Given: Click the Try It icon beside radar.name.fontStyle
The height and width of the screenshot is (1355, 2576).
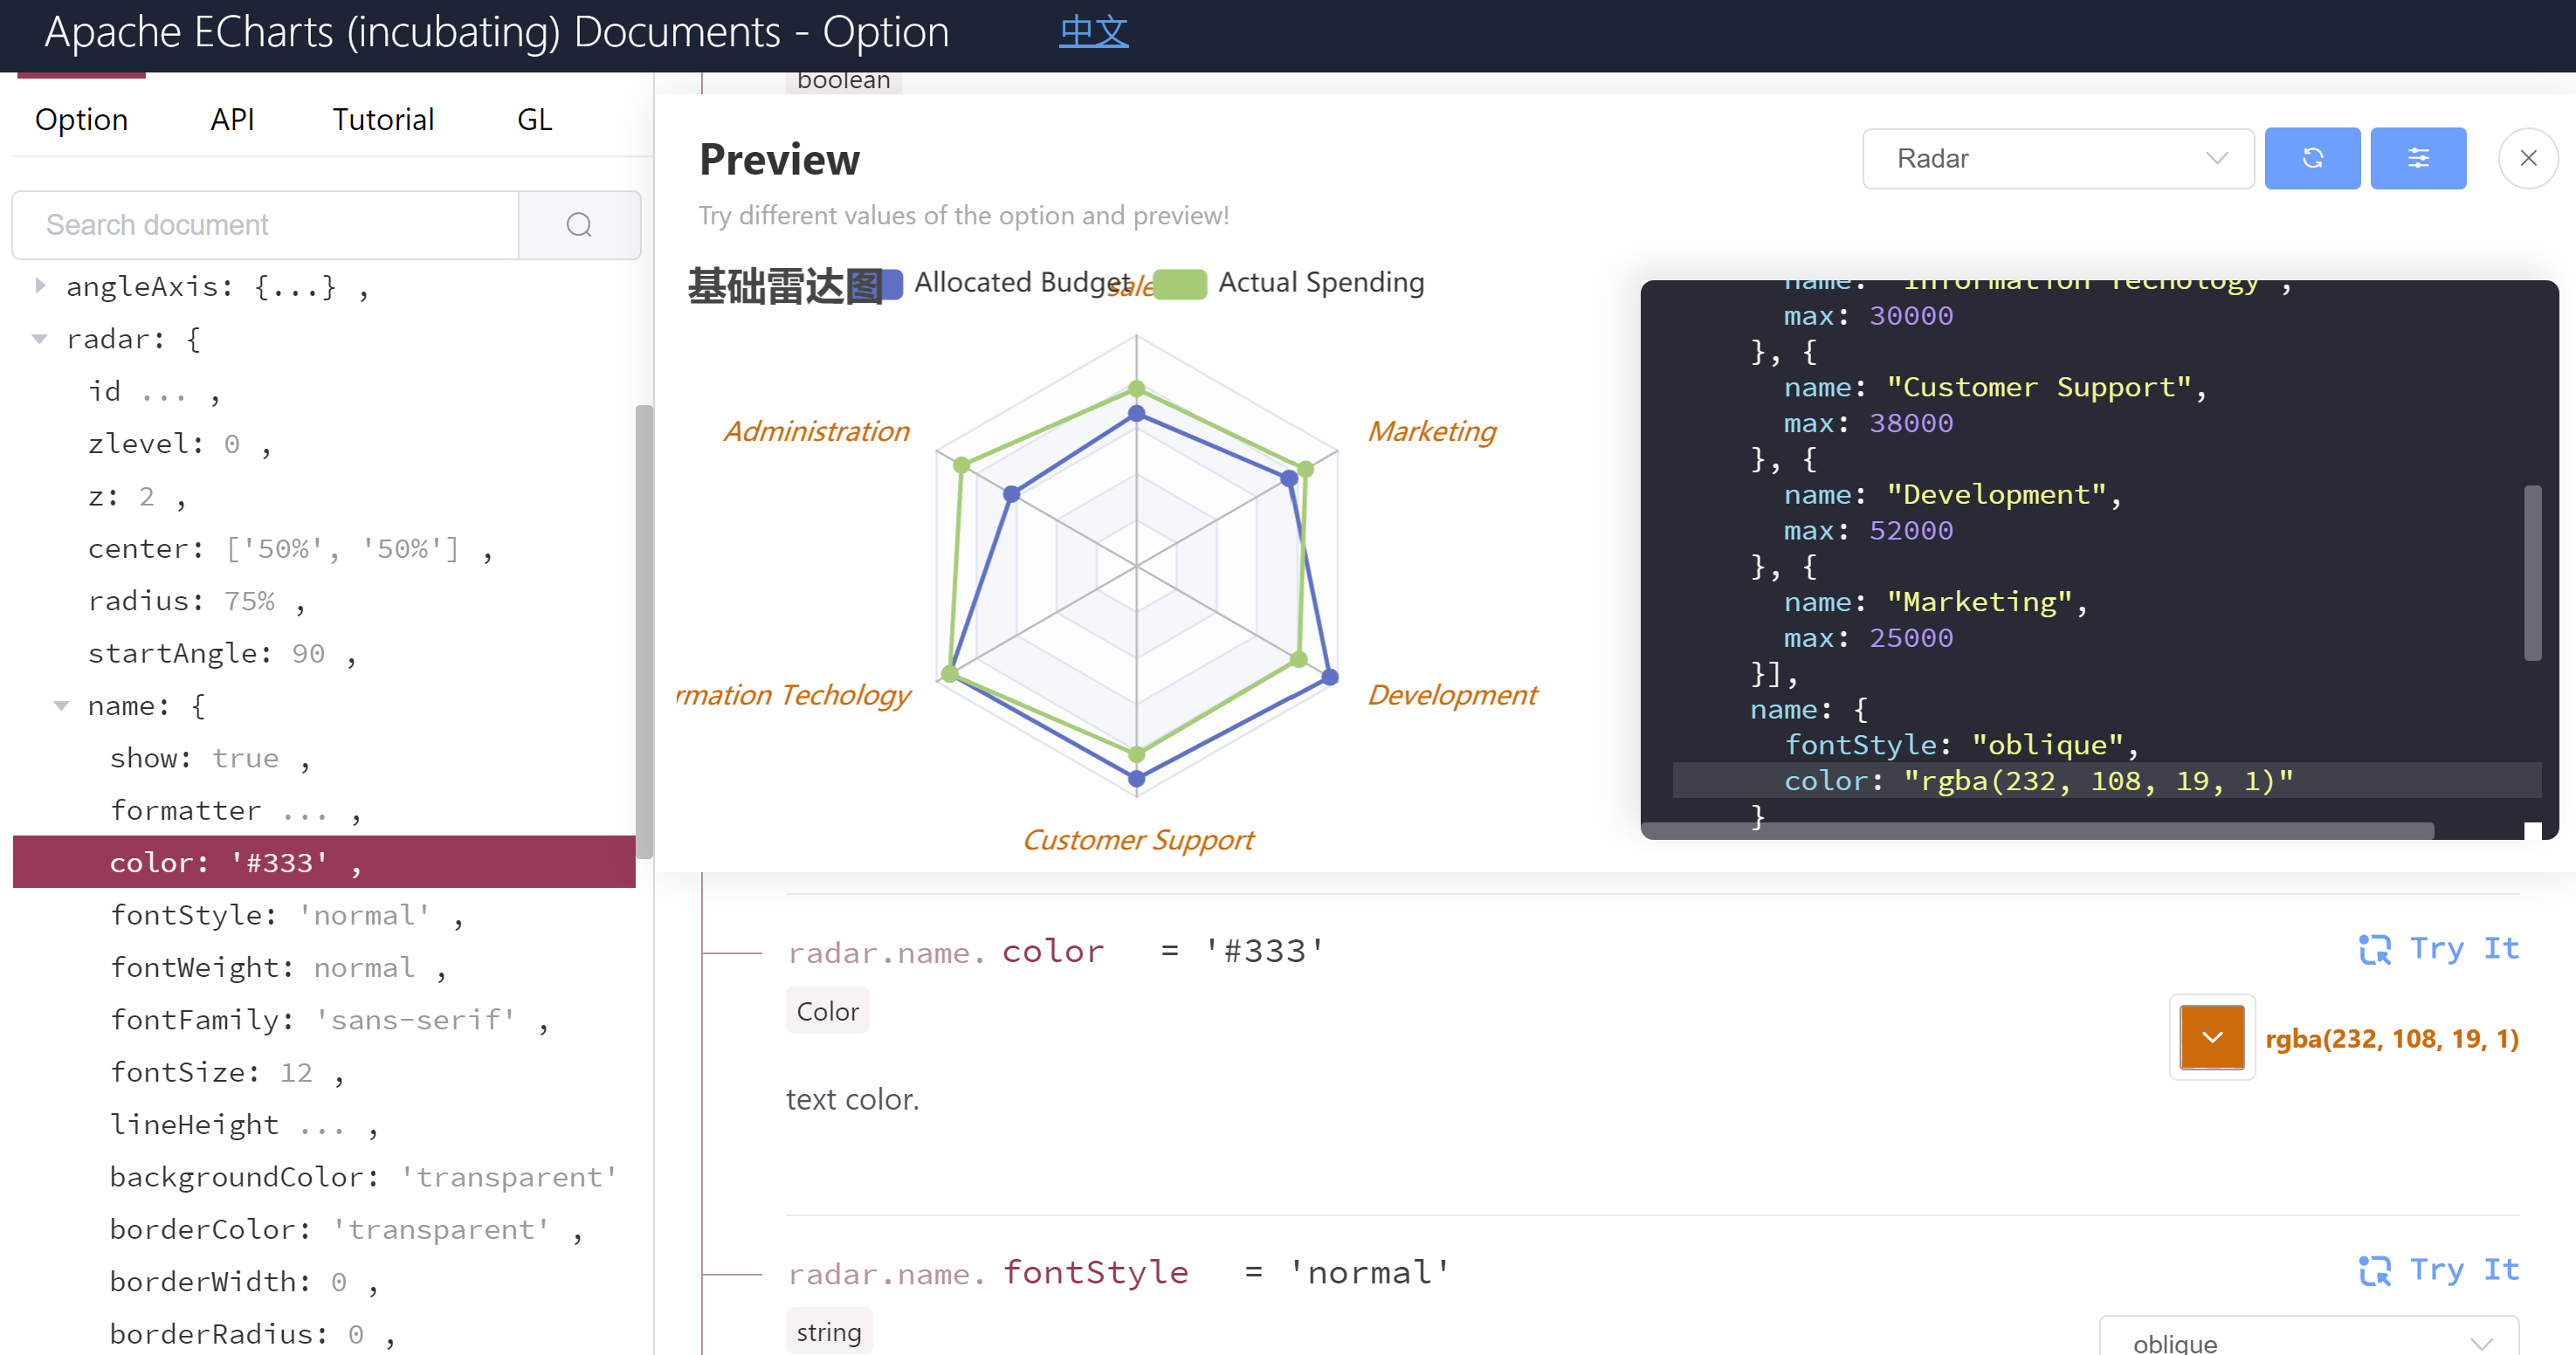Looking at the screenshot, I should tap(2377, 1270).
